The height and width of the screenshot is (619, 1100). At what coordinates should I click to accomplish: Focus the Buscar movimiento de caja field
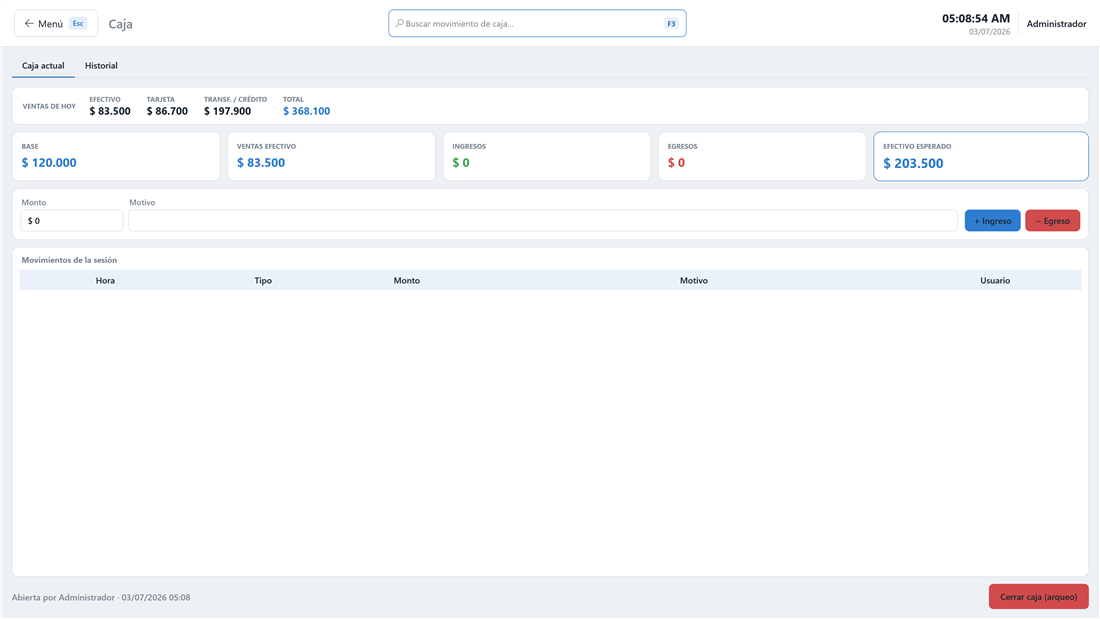537,24
